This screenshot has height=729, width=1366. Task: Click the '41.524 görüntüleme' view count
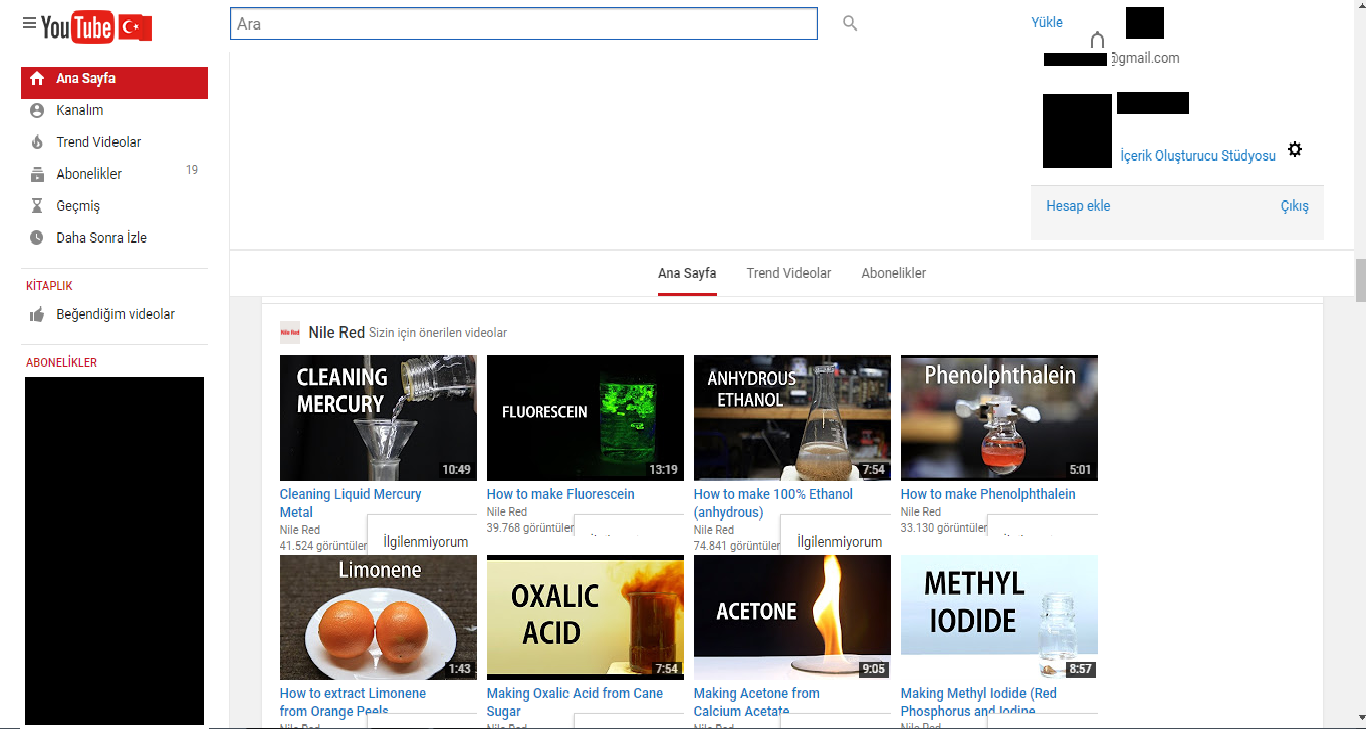(324, 546)
